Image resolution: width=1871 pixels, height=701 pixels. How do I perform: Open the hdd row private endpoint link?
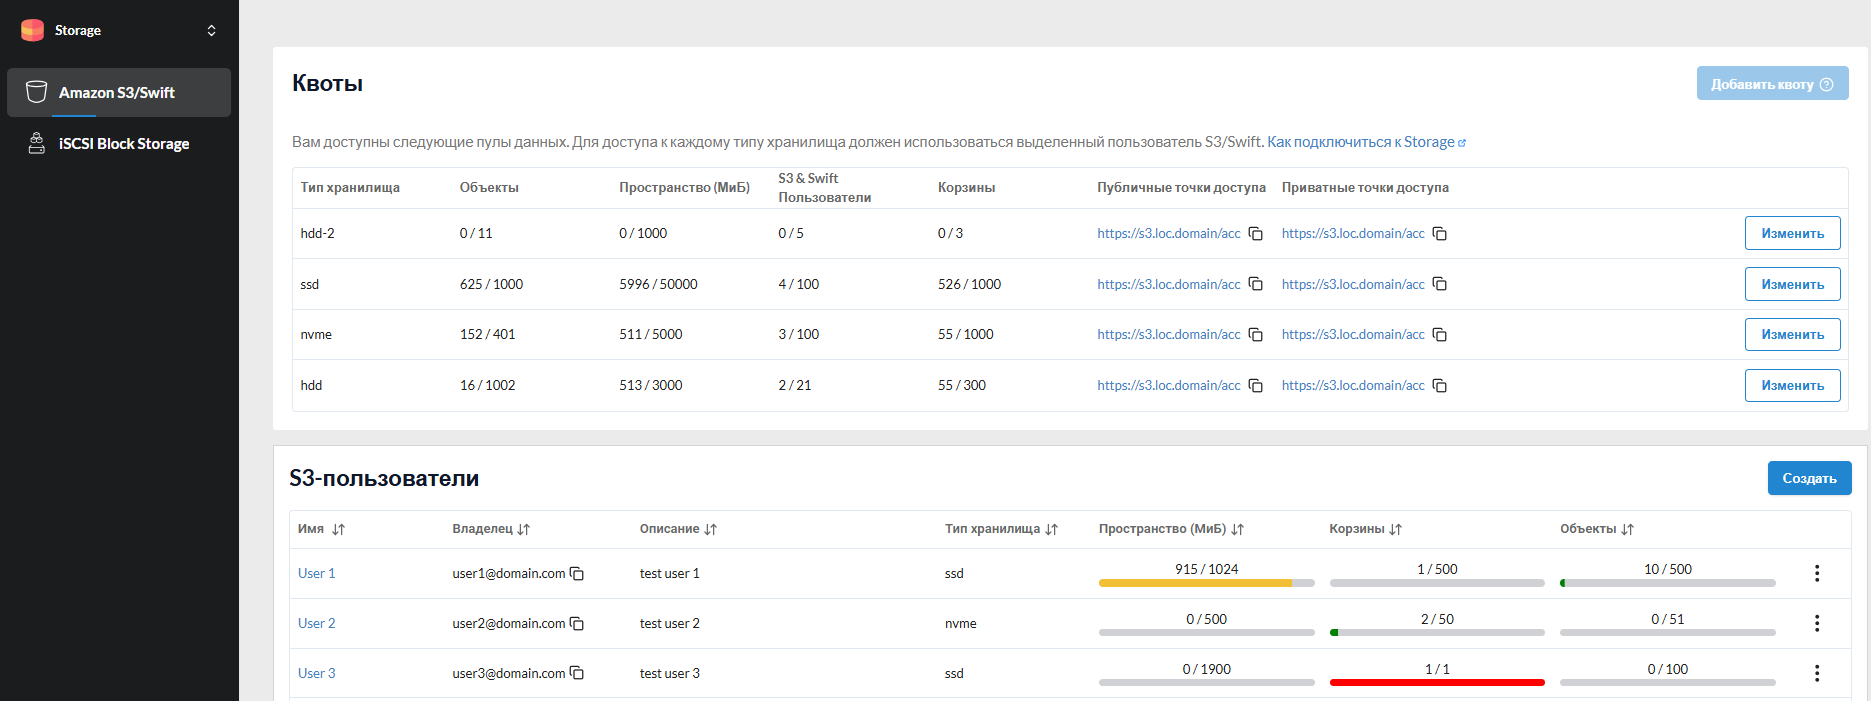tap(1353, 385)
